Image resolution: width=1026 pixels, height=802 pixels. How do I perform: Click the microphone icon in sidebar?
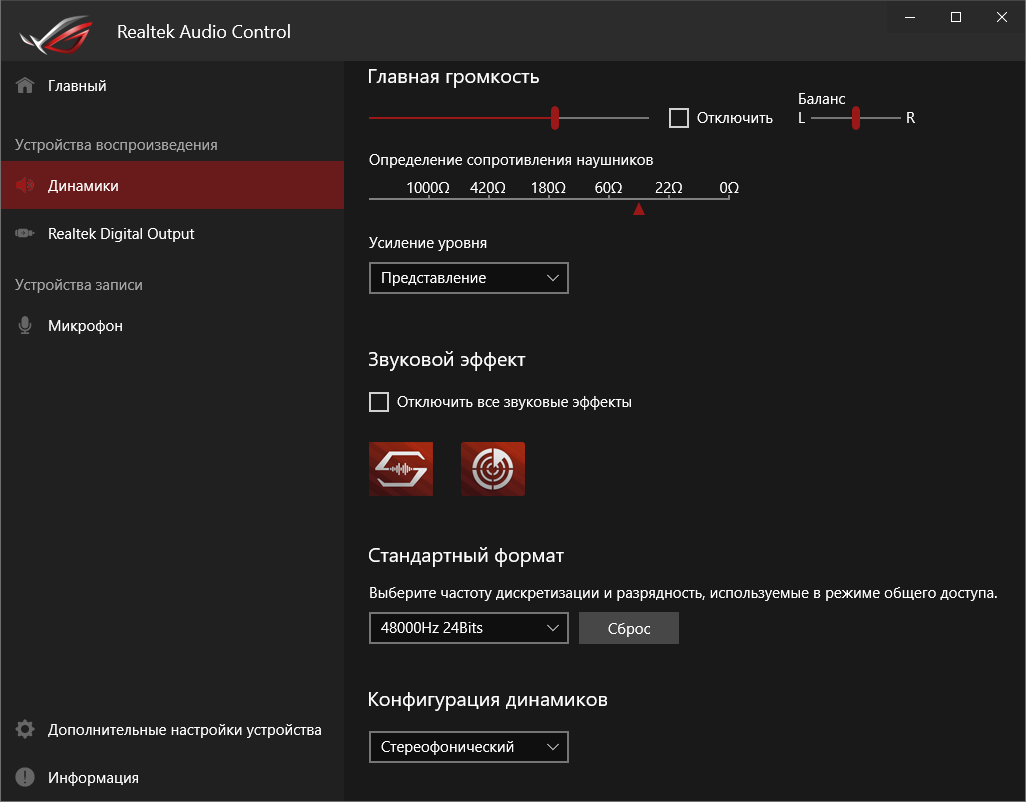tap(25, 326)
